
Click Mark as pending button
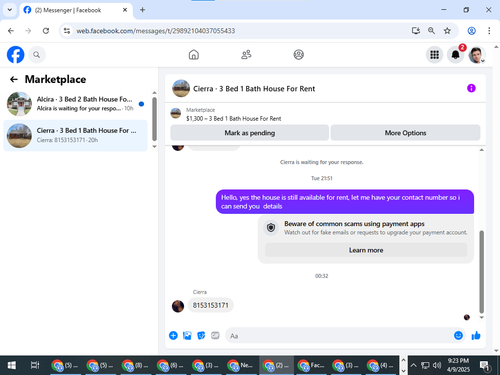(250, 133)
